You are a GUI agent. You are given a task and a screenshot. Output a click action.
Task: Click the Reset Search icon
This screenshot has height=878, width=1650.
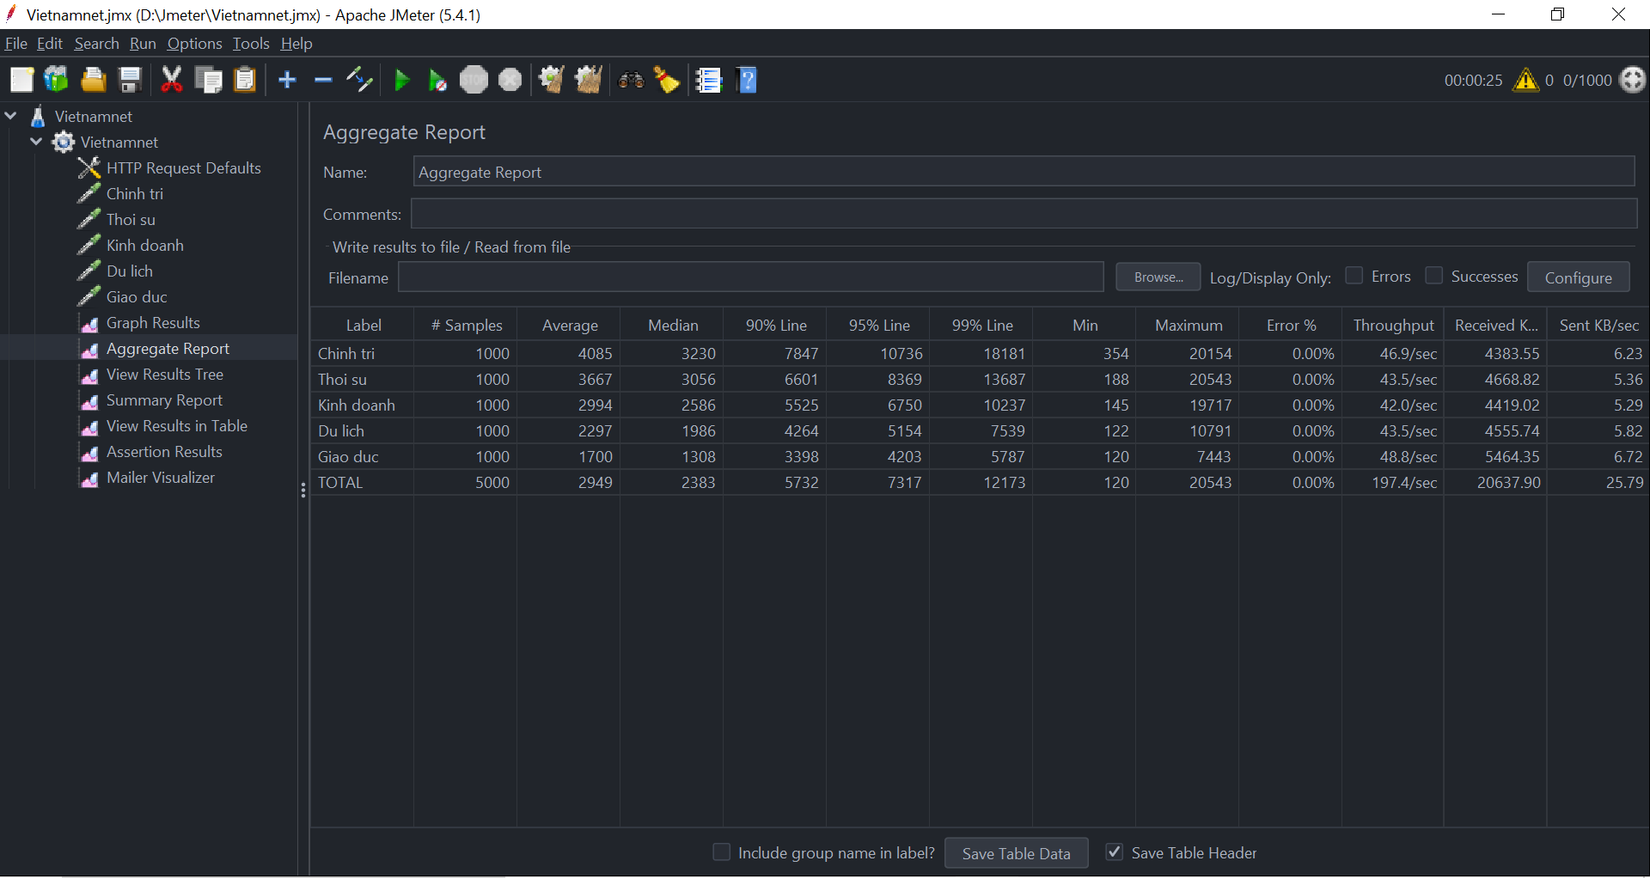(x=667, y=80)
